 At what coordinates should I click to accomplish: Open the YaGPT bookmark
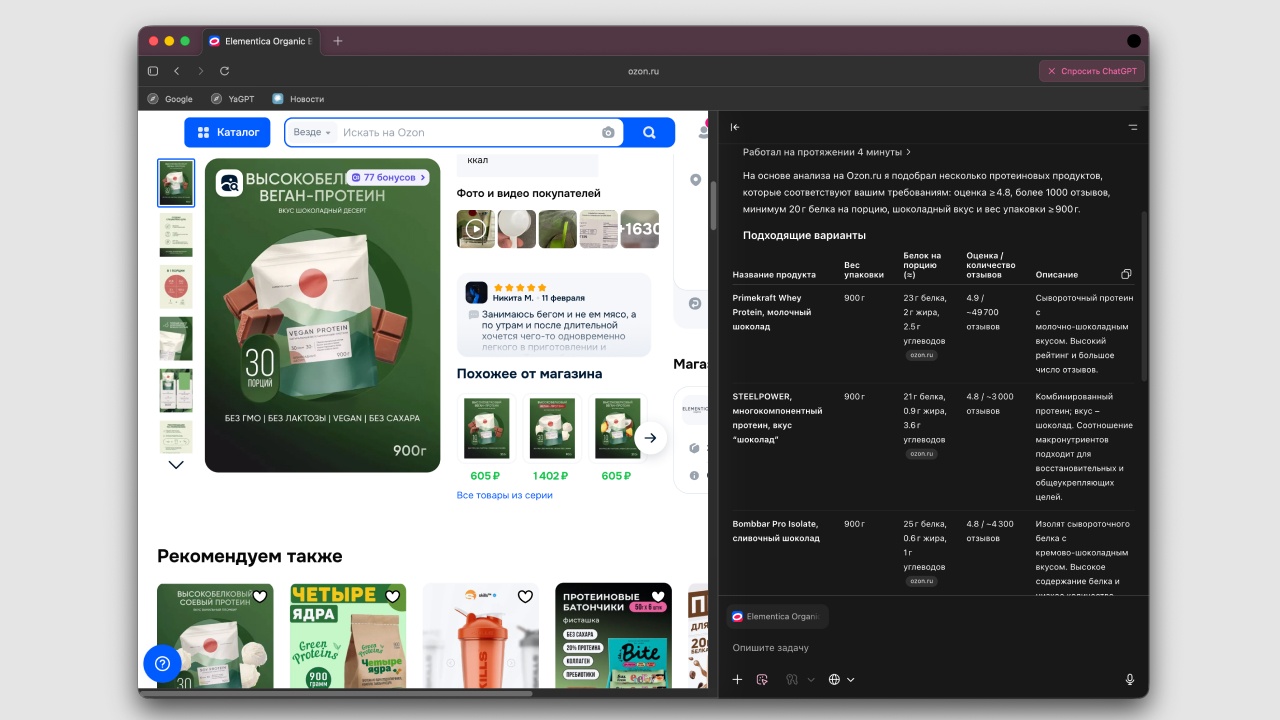click(x=233, y=99)
